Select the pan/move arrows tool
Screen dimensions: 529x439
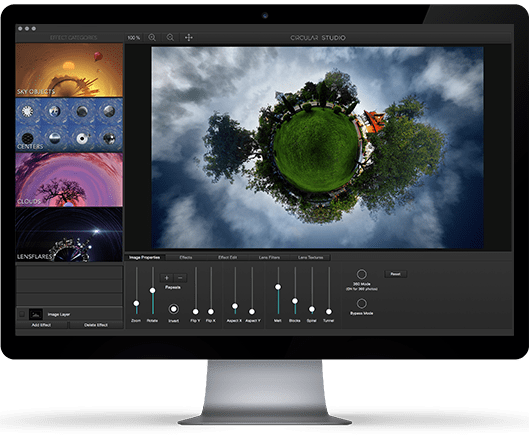pos(189,37)
